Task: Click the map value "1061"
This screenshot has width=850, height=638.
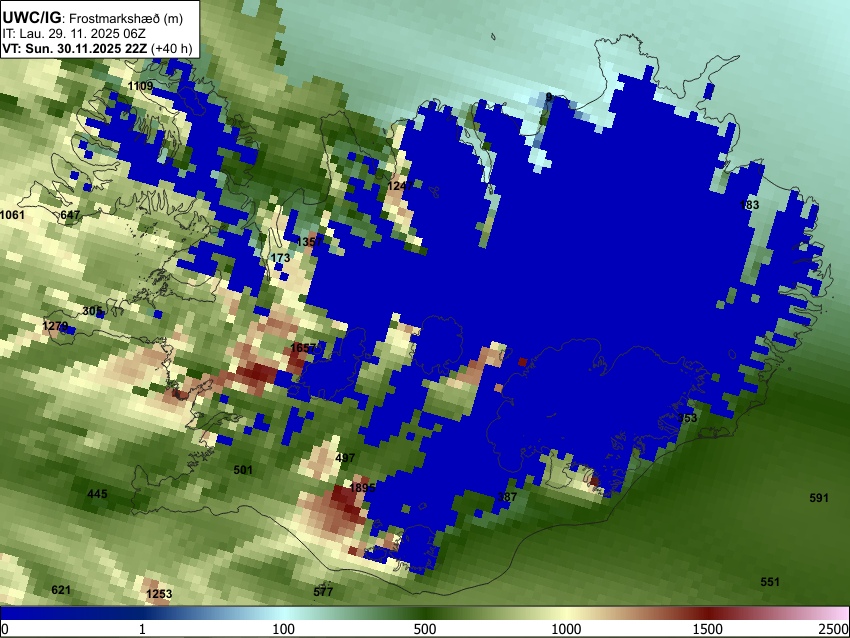Action: (x=12, y=215)
